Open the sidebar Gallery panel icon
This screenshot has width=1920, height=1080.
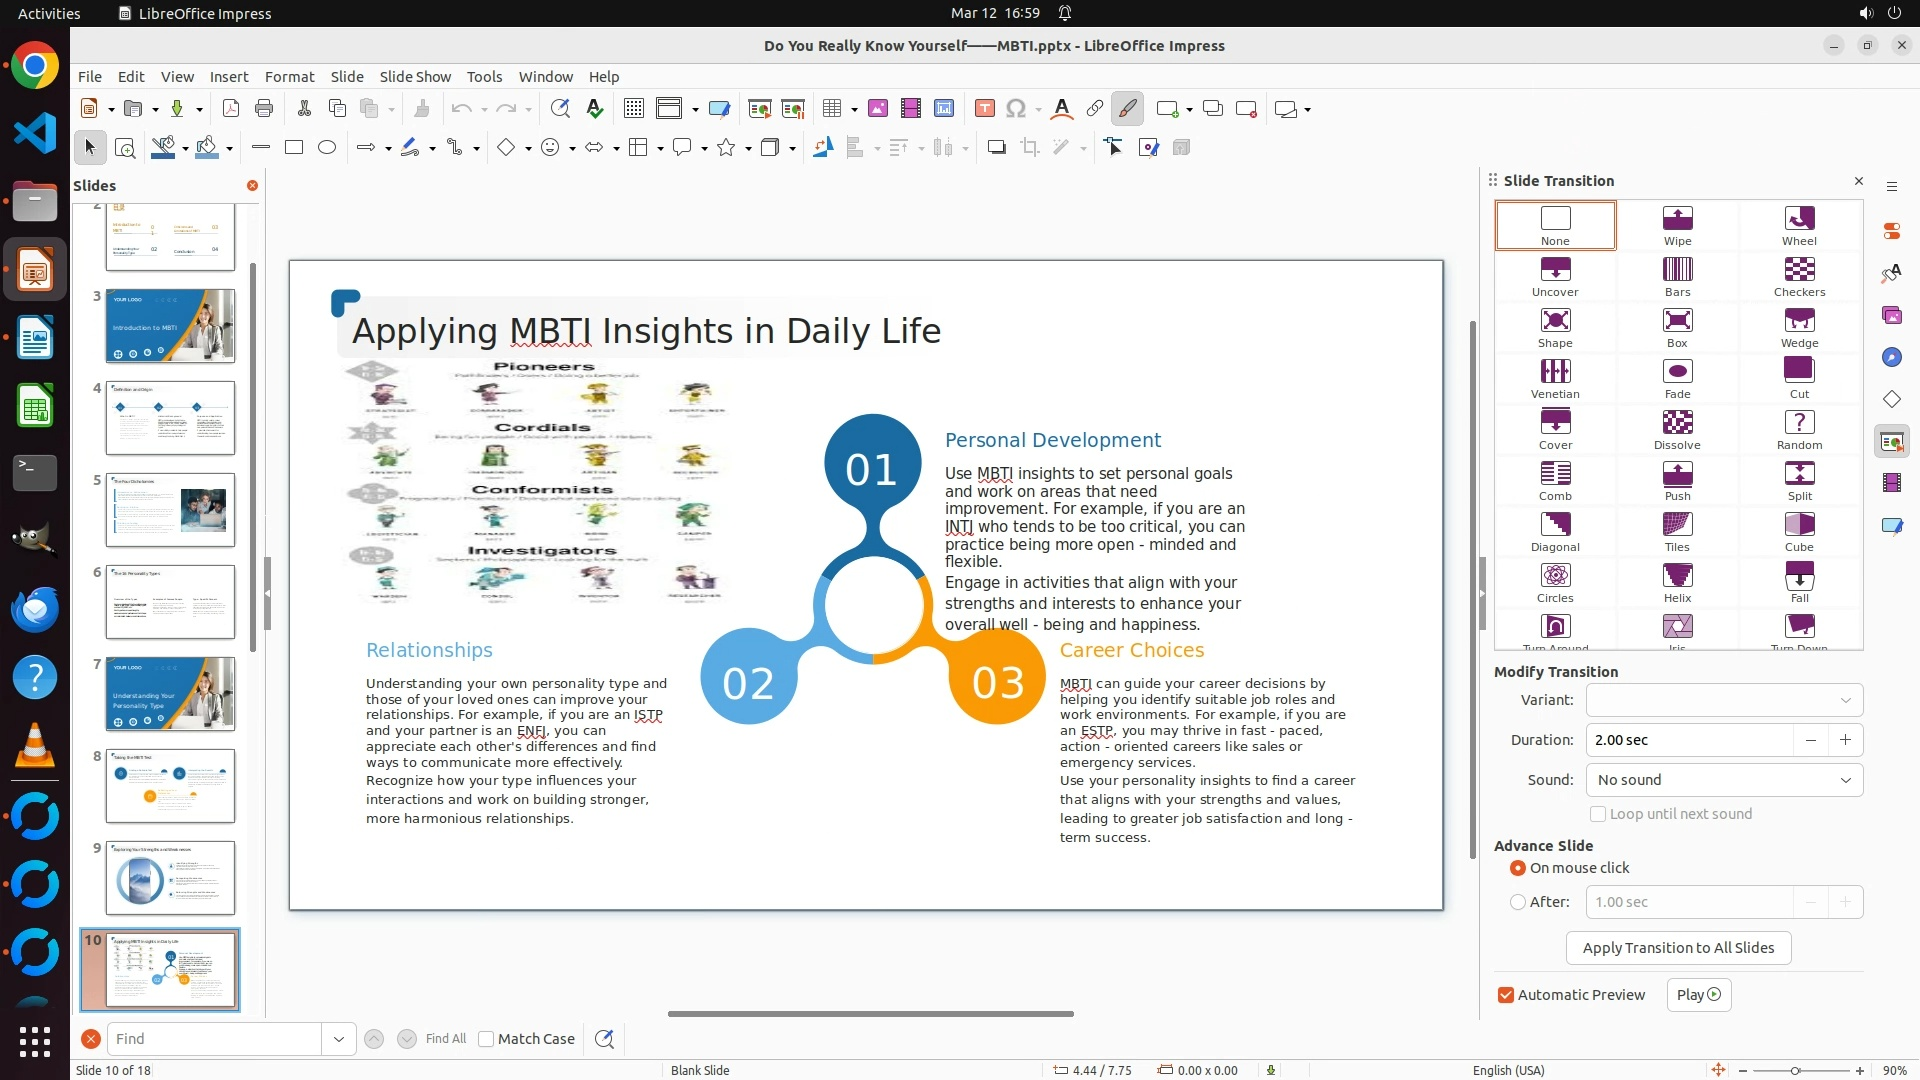click(x=1891, y=316)
